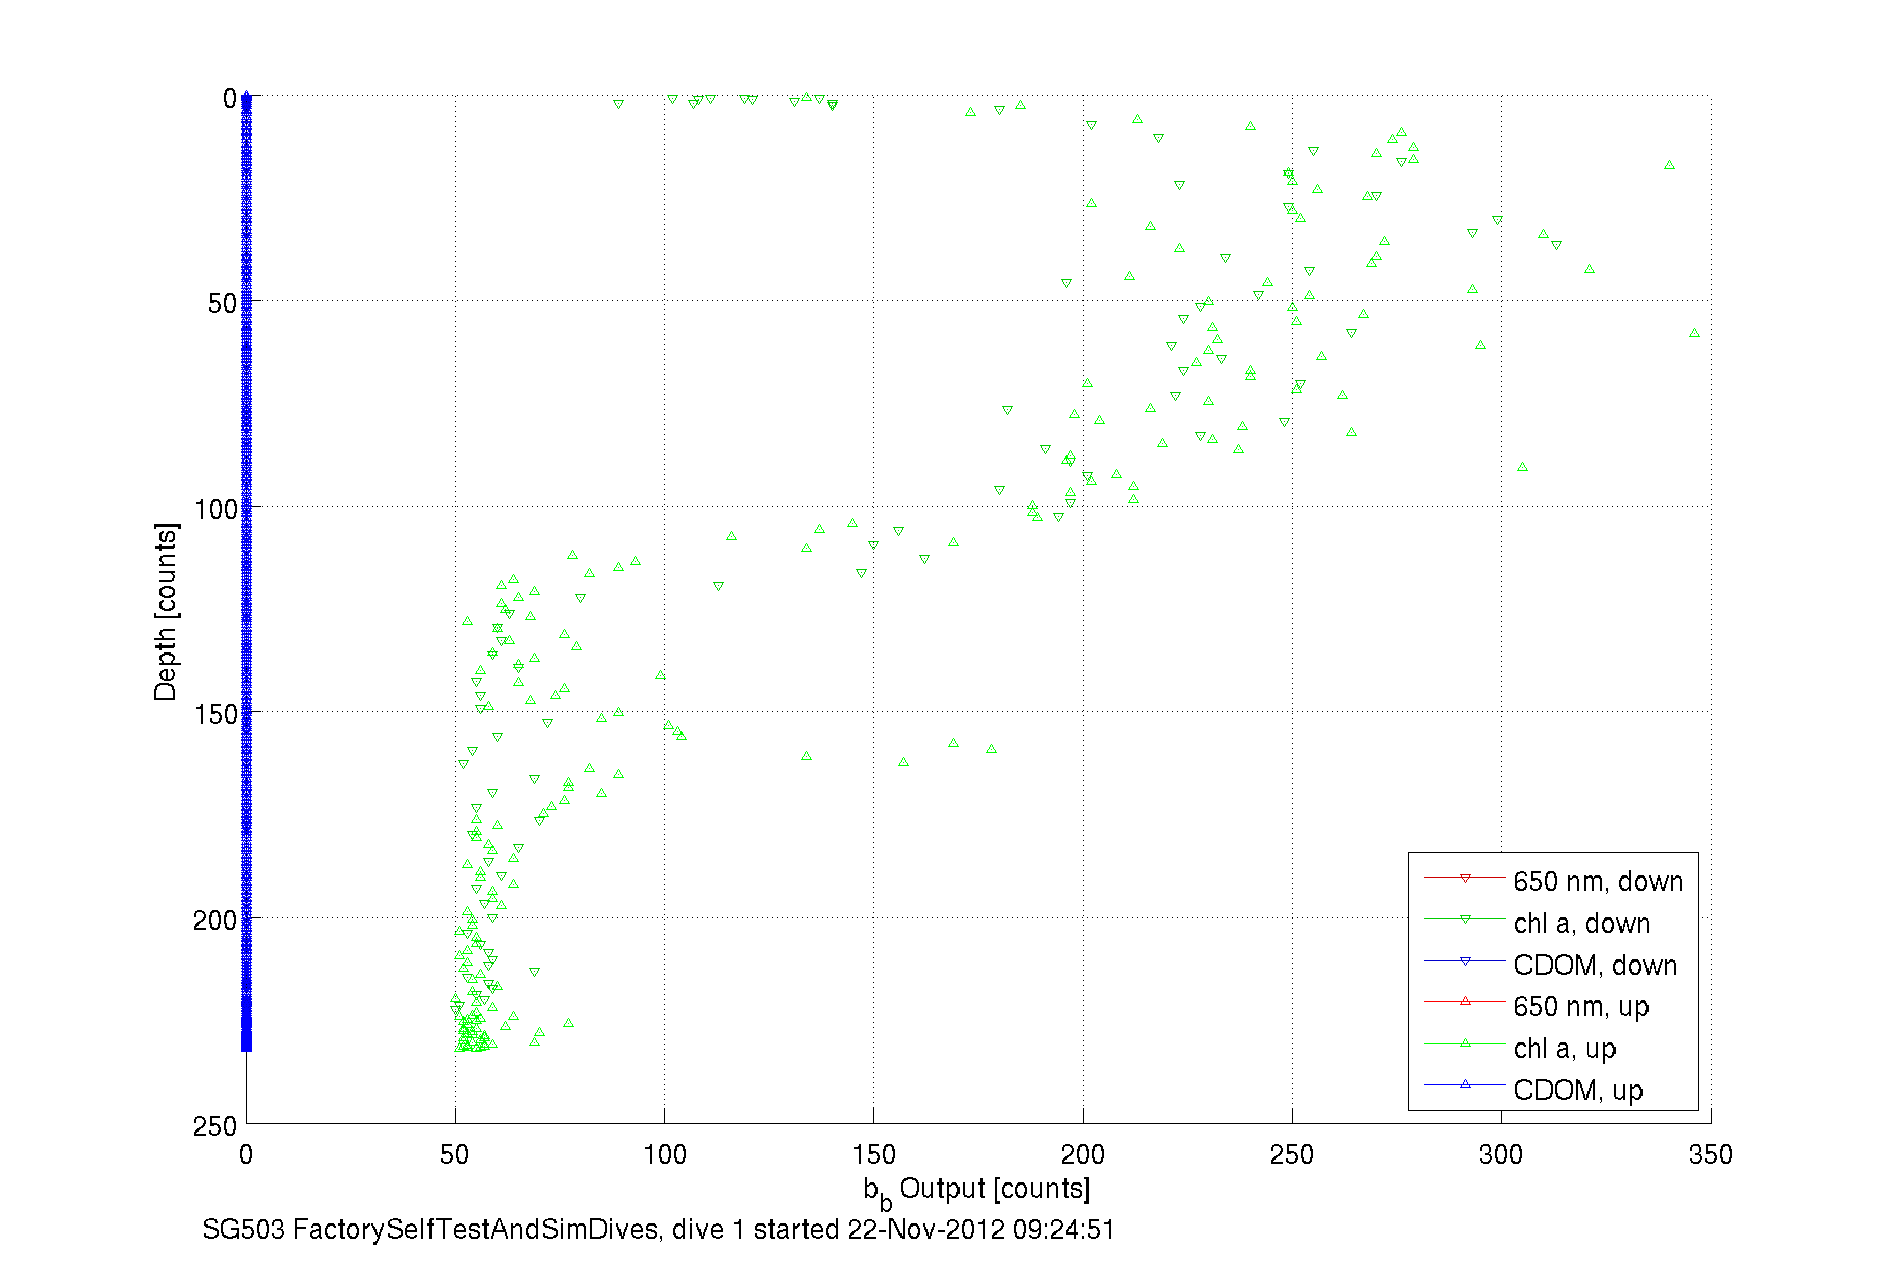Click the 'chl a, down' legend entry
The width and height of the screenshot is (1891, 1262).
pos(1537,923)
